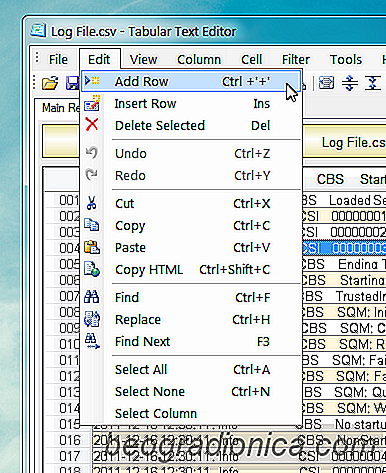Click the Replace icon in Edit menu
Image resolution: width=386 pixels, height=473 pixels.
click(92, 319)
